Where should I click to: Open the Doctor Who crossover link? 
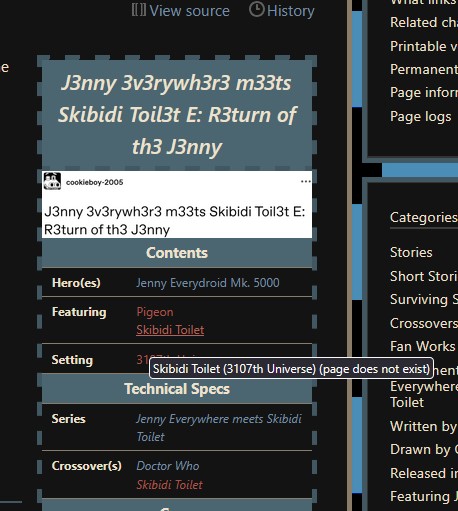click(x=168, y=466)
